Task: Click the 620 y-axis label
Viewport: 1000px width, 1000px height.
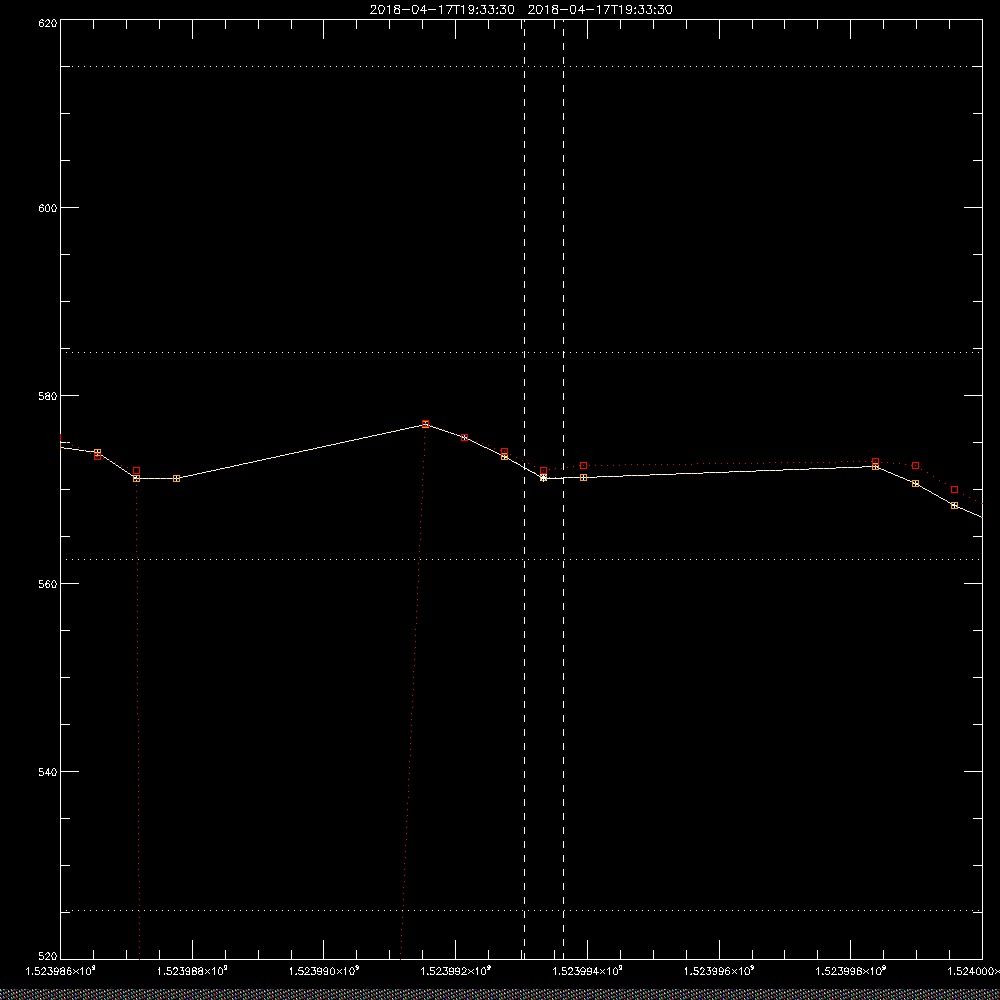Action: tap(48, 22)
